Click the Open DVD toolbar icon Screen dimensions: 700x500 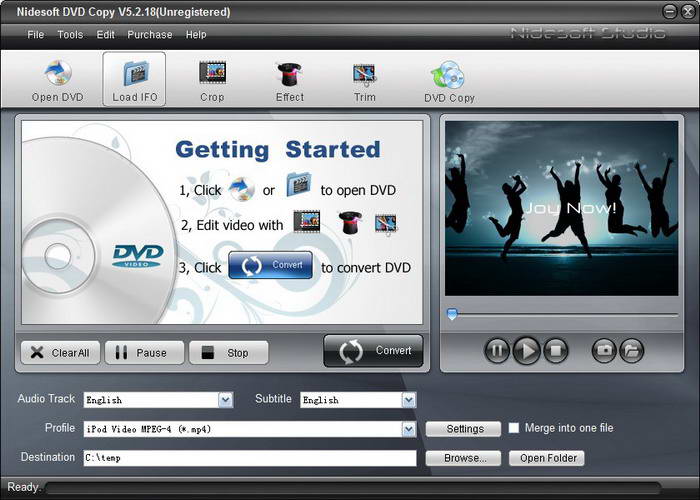[58, 80]
